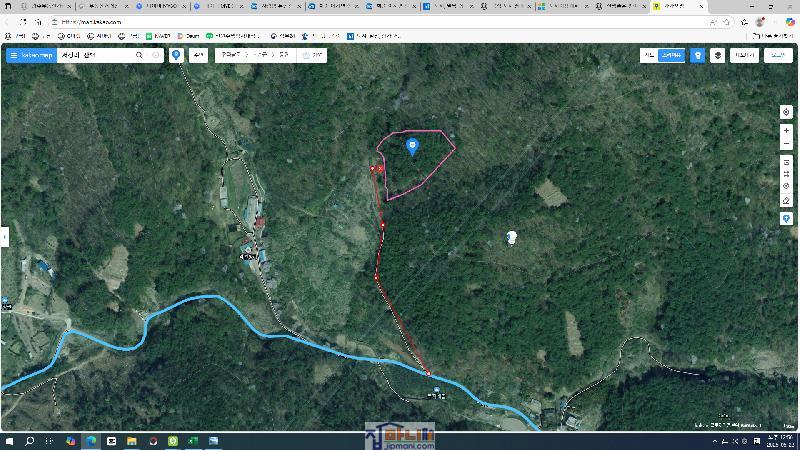This screenshot has height=450, width=800.
Task: Select the eraser clear-drawing tool
Action: (x=786, y=199)
